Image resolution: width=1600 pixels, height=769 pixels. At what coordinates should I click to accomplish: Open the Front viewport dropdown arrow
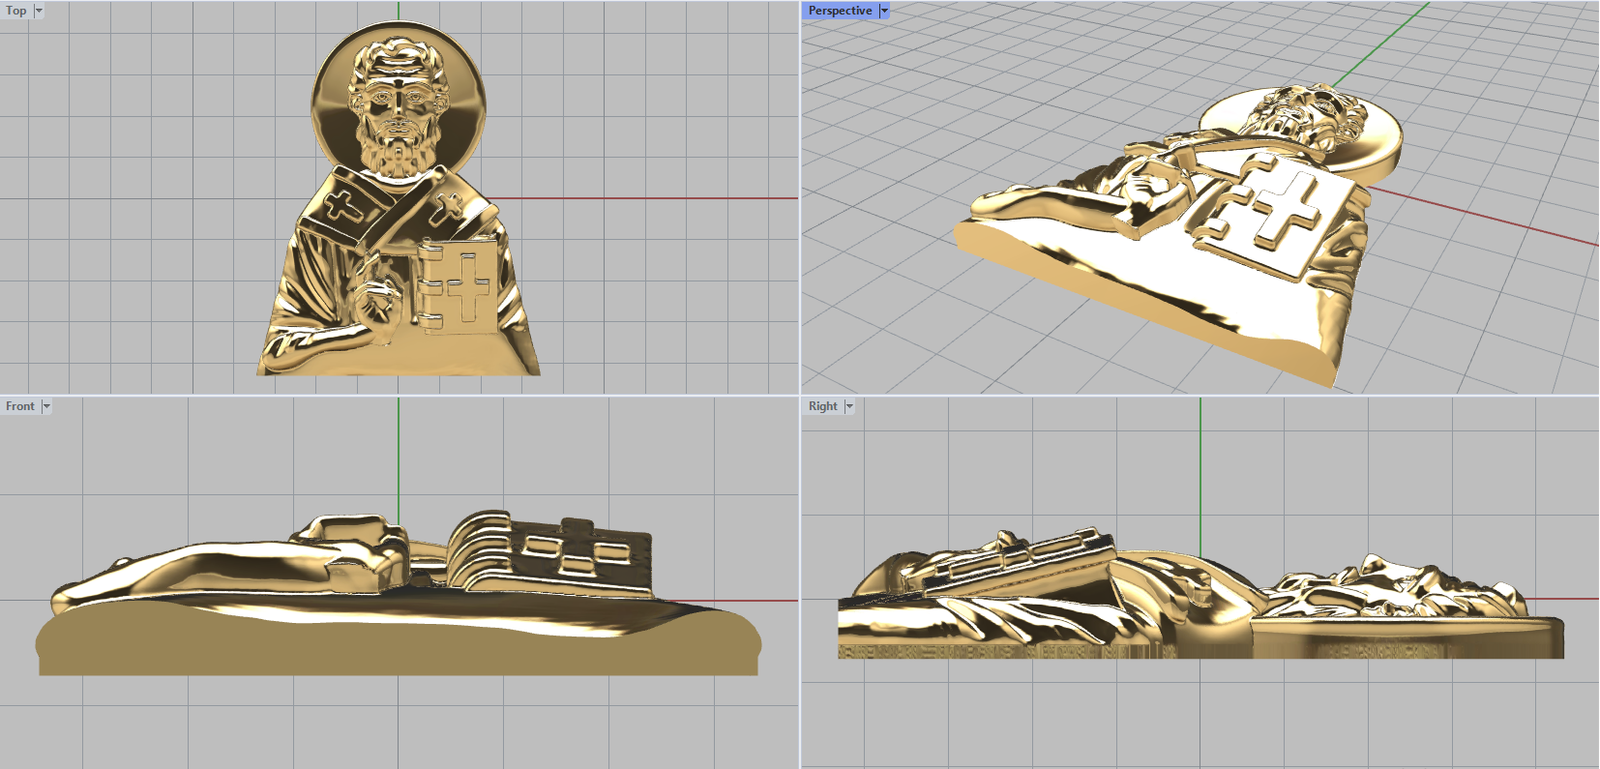[x=46, y=406]
